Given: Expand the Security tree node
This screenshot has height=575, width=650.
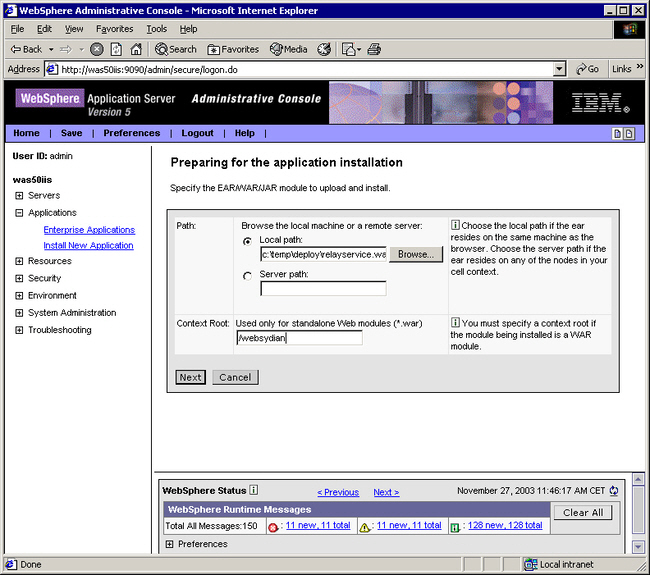Looking at the screenshot, I should tap(19, 278).
